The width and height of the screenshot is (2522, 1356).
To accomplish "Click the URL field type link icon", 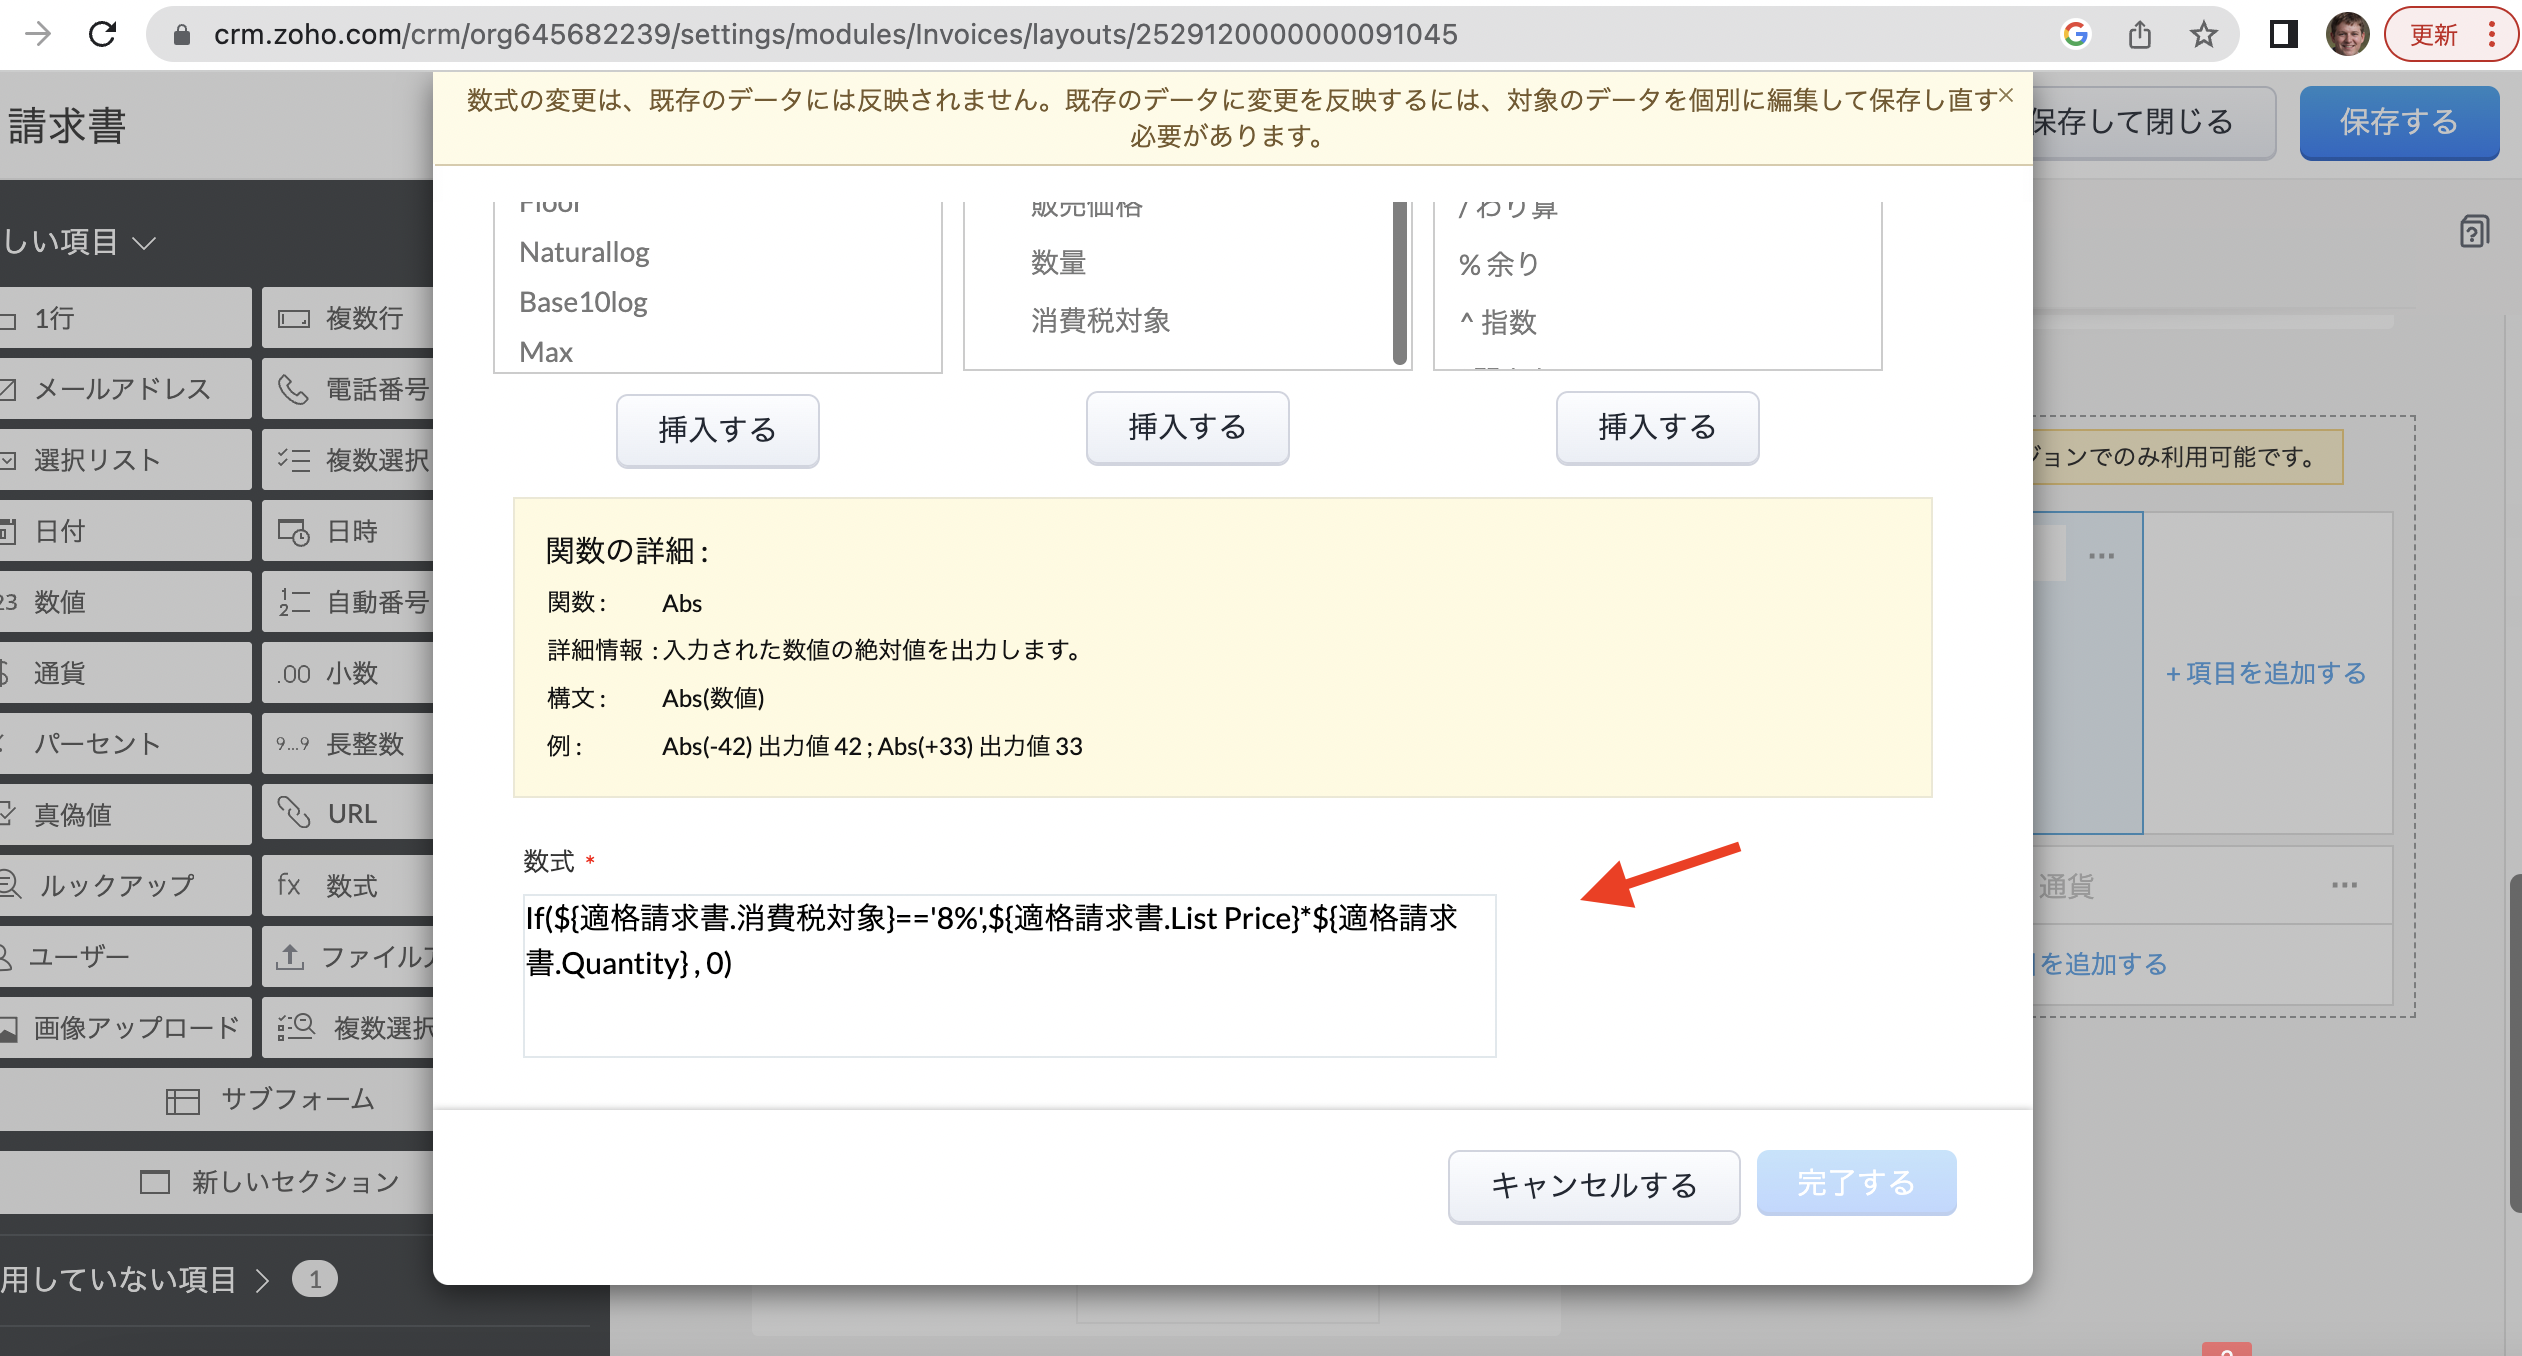I will (293, 813).
